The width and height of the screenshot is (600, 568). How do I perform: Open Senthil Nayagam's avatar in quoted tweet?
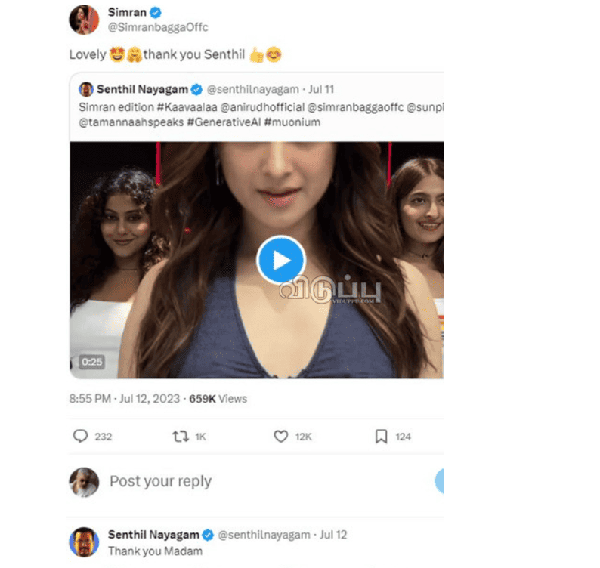pos(86,90)
